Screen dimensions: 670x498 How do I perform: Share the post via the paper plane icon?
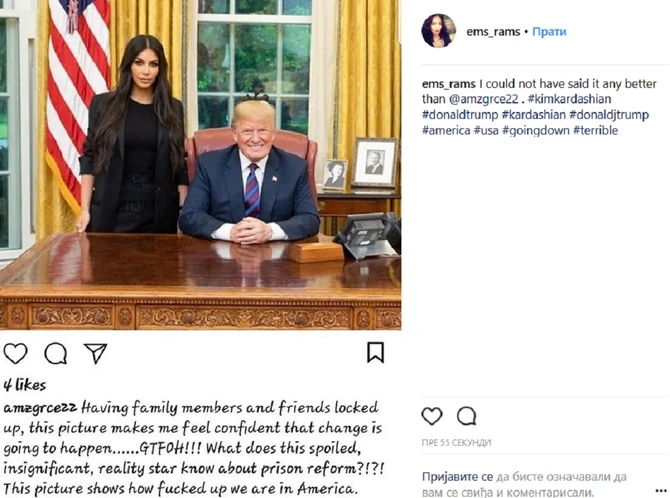click(95, 354)
